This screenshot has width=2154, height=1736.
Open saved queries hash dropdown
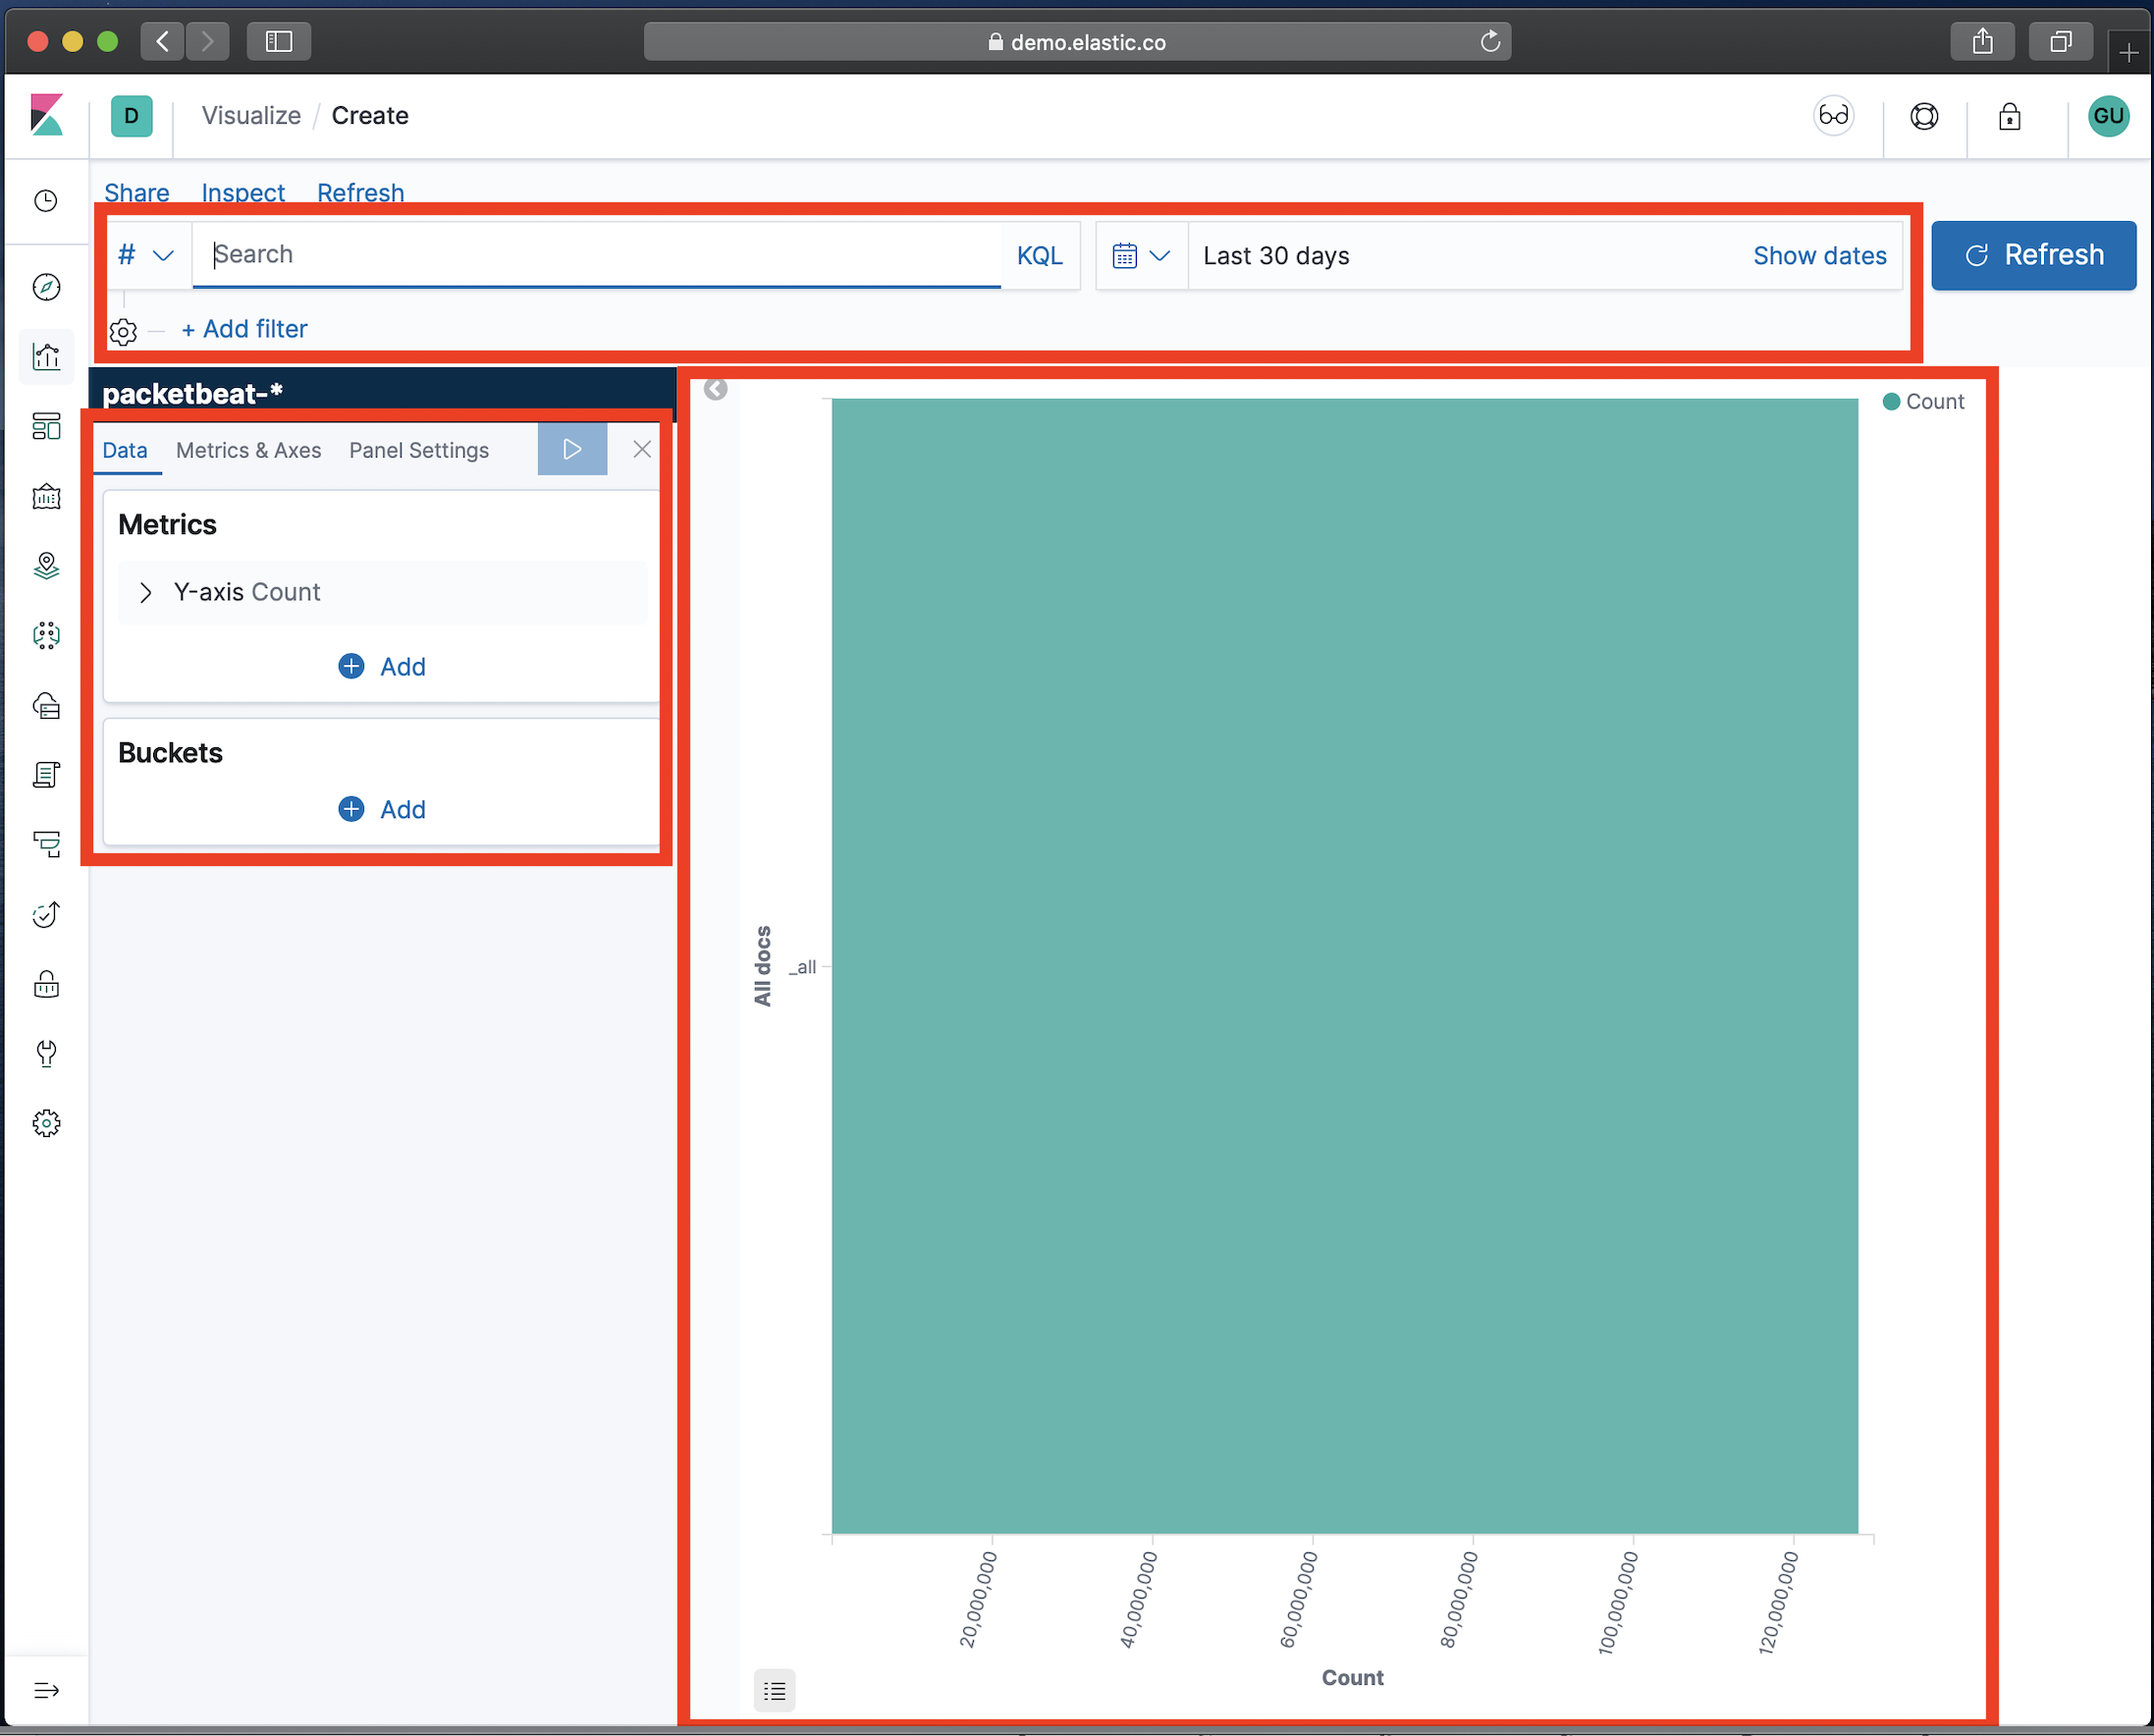145,255
